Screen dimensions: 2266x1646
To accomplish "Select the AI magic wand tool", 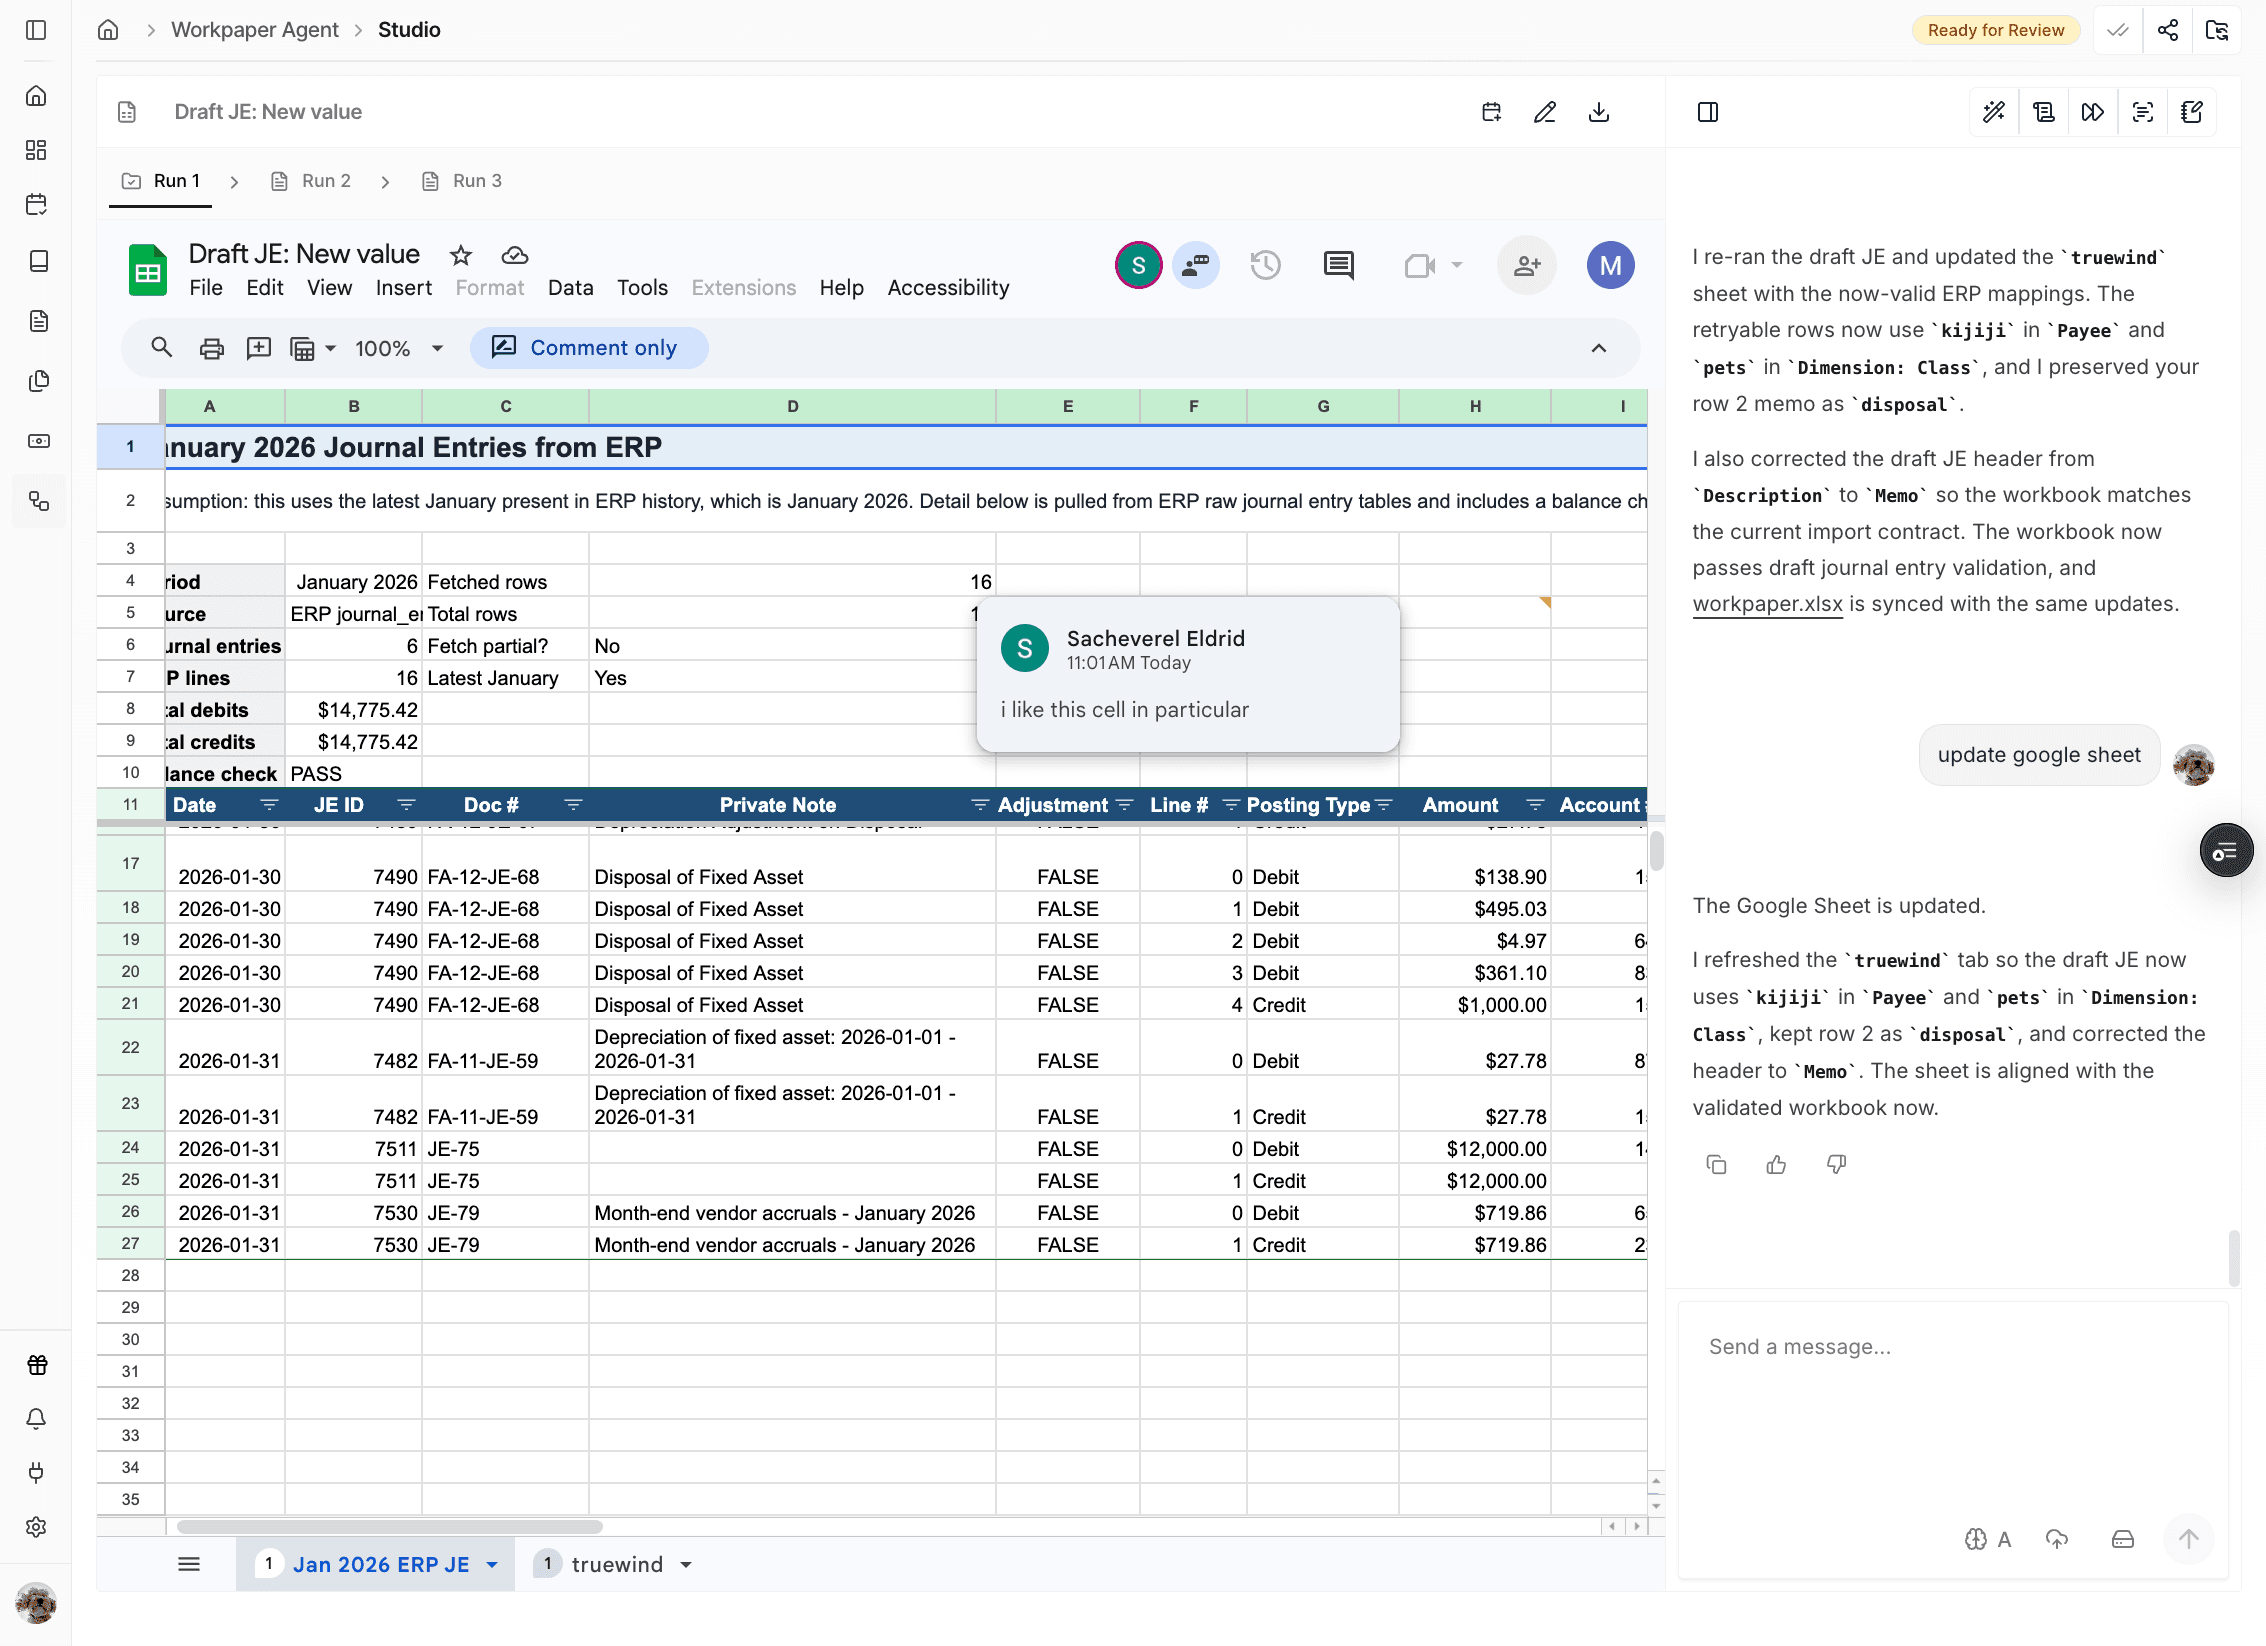I will click(1993, 111).
